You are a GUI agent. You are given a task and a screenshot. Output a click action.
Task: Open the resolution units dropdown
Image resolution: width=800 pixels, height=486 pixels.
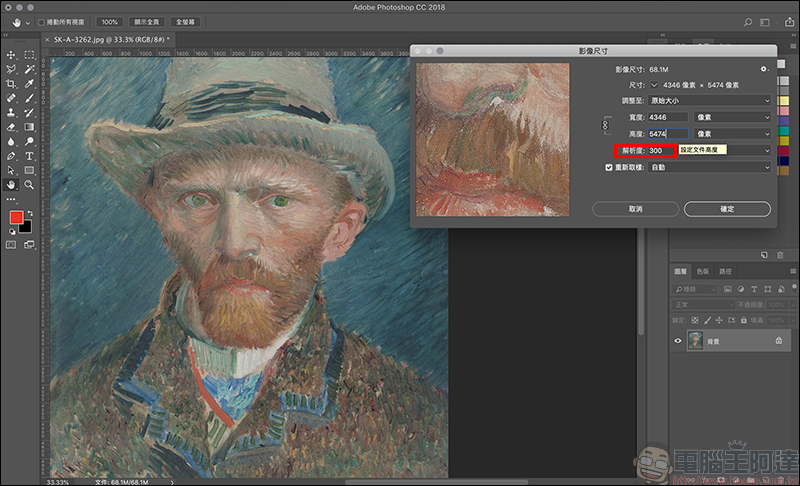coord(767,150)
